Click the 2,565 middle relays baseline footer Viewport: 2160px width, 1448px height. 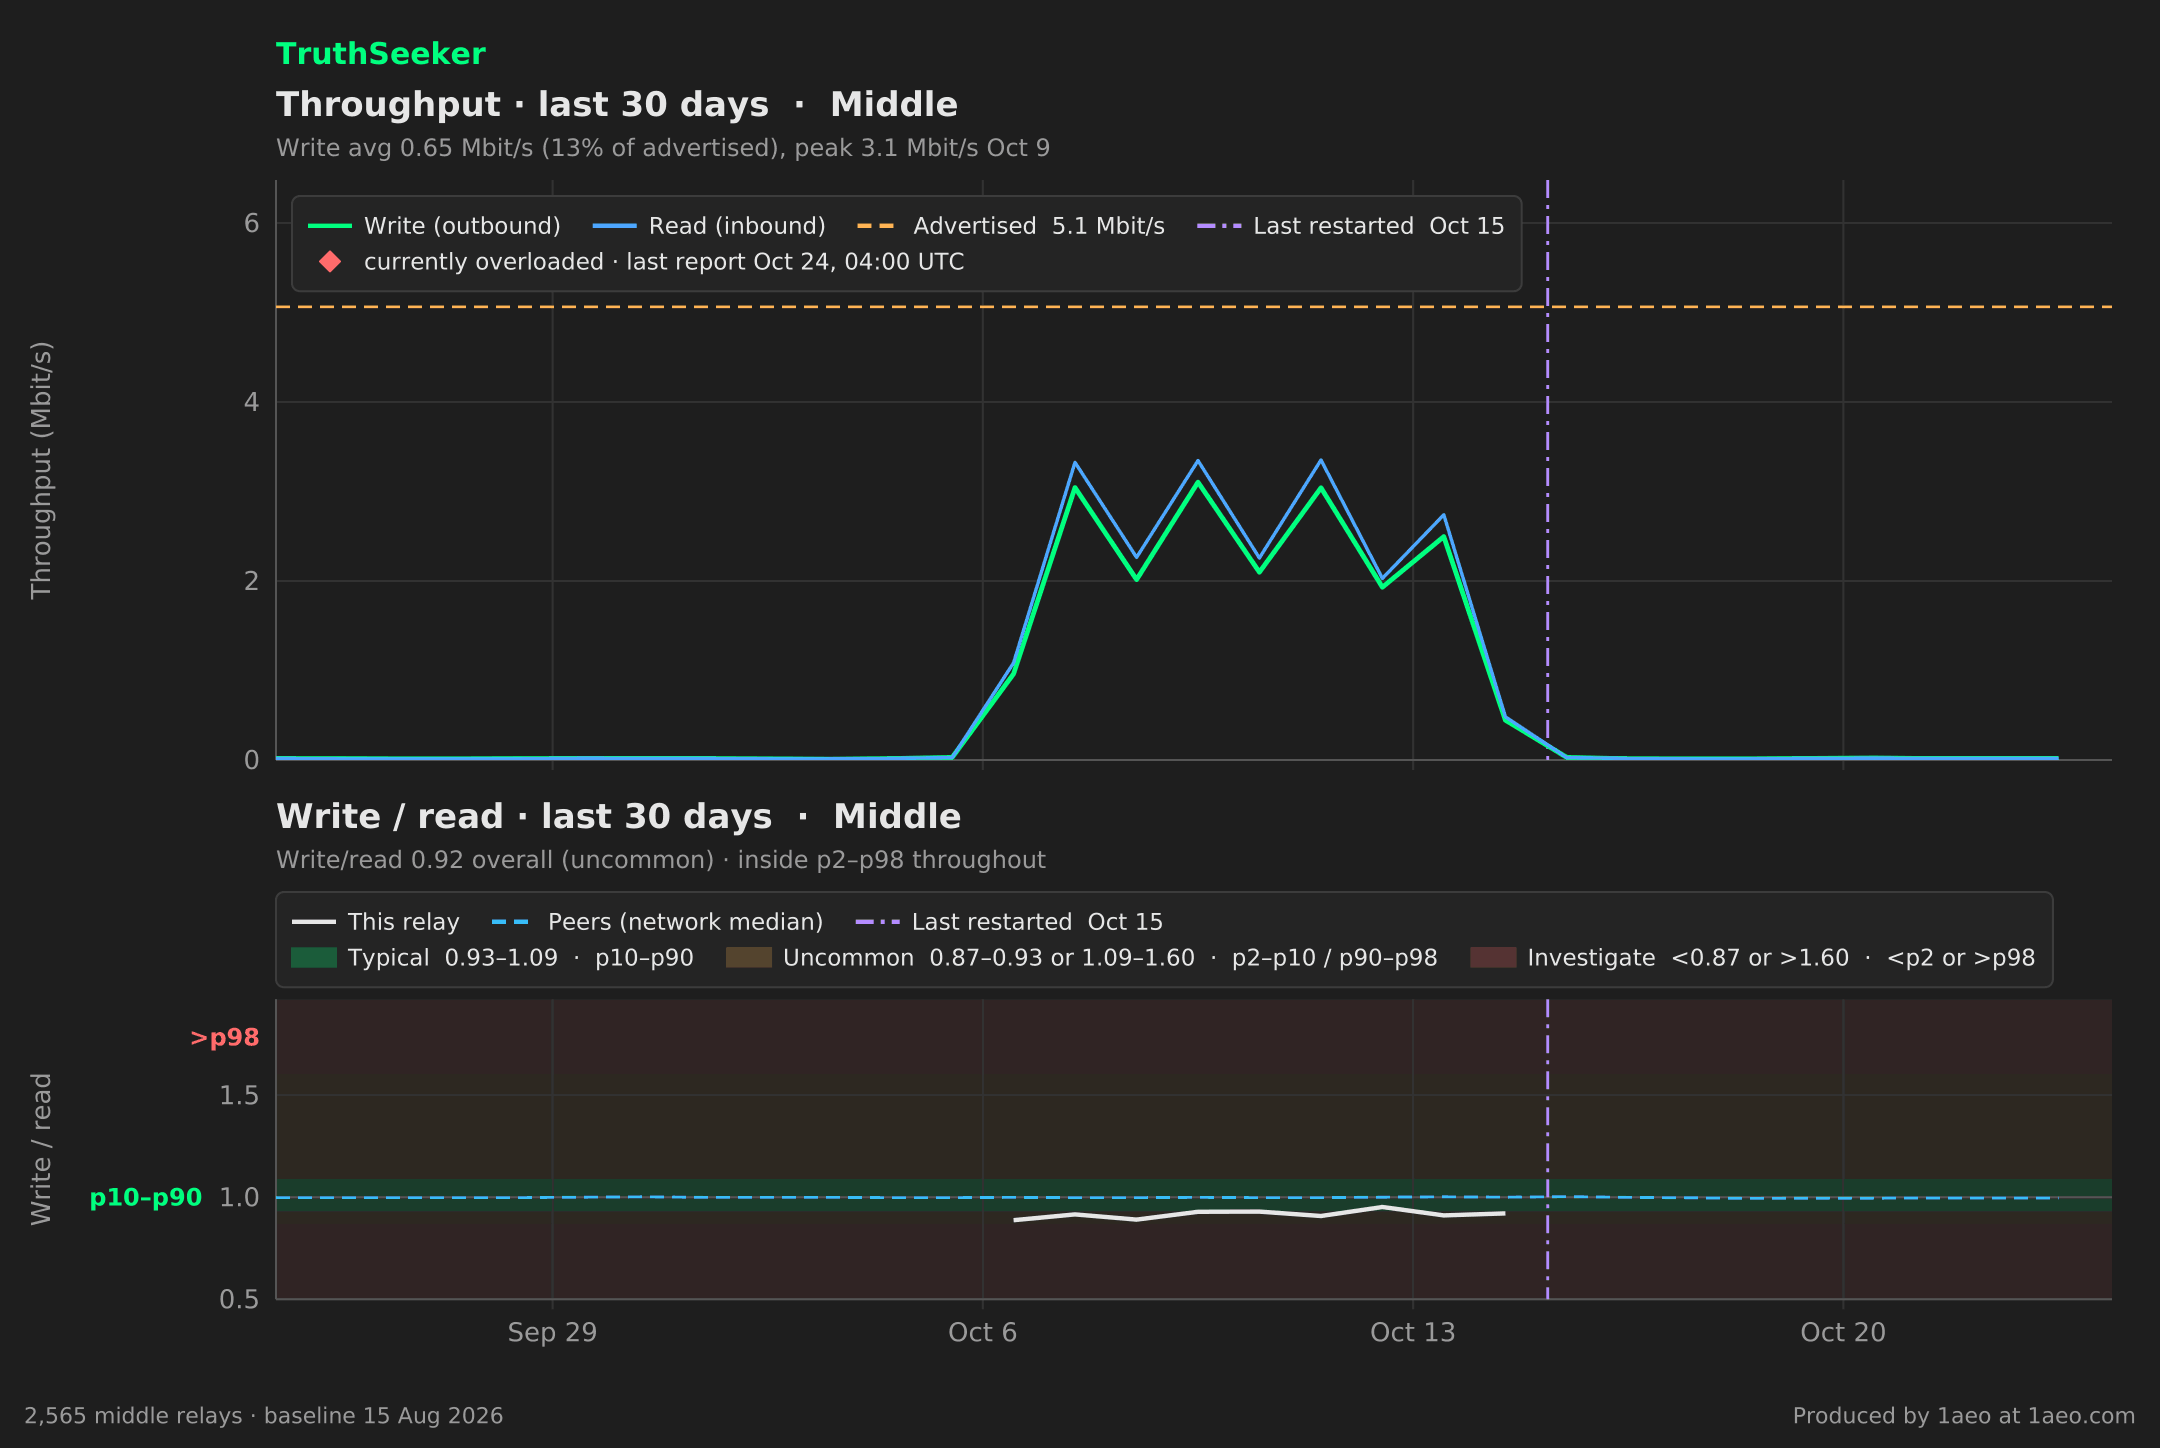coord(264,1416)
